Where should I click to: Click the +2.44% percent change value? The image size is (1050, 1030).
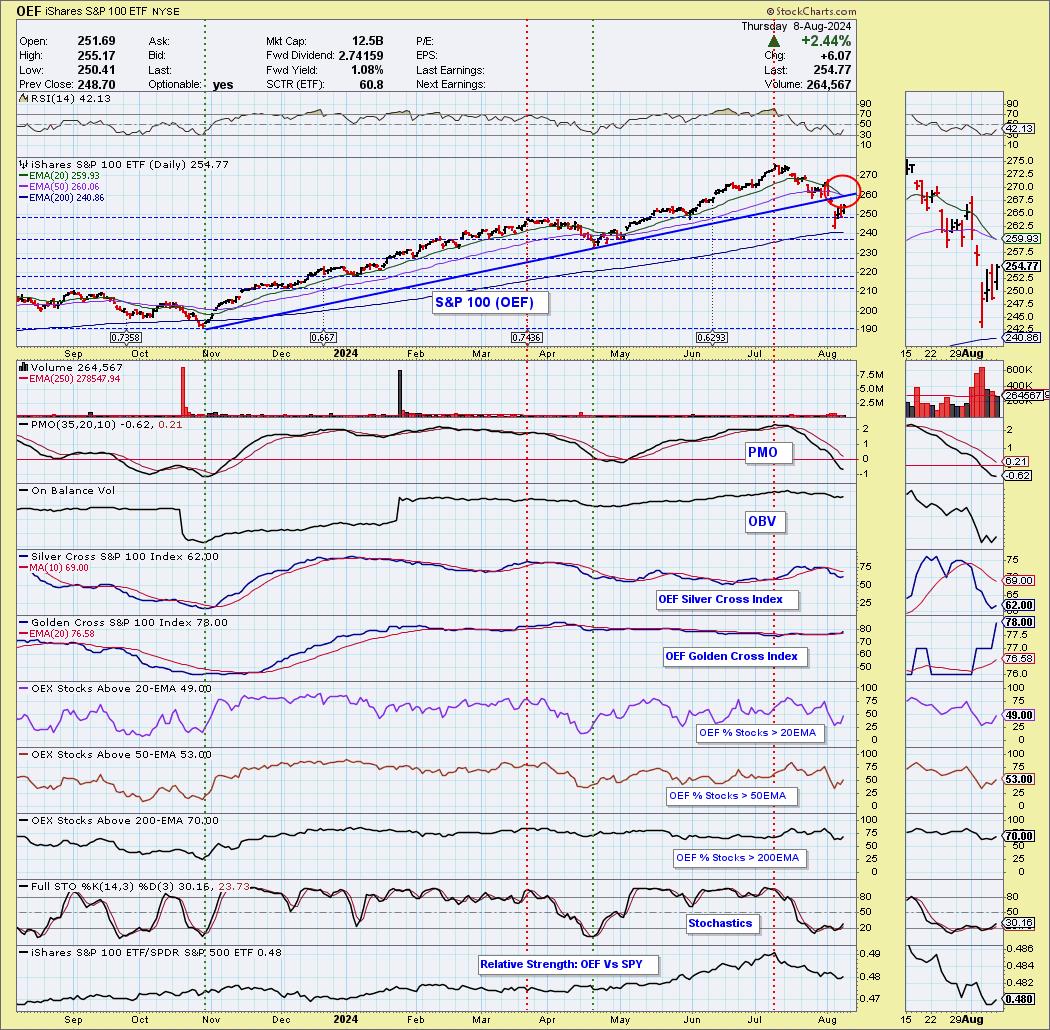point(826,41)
